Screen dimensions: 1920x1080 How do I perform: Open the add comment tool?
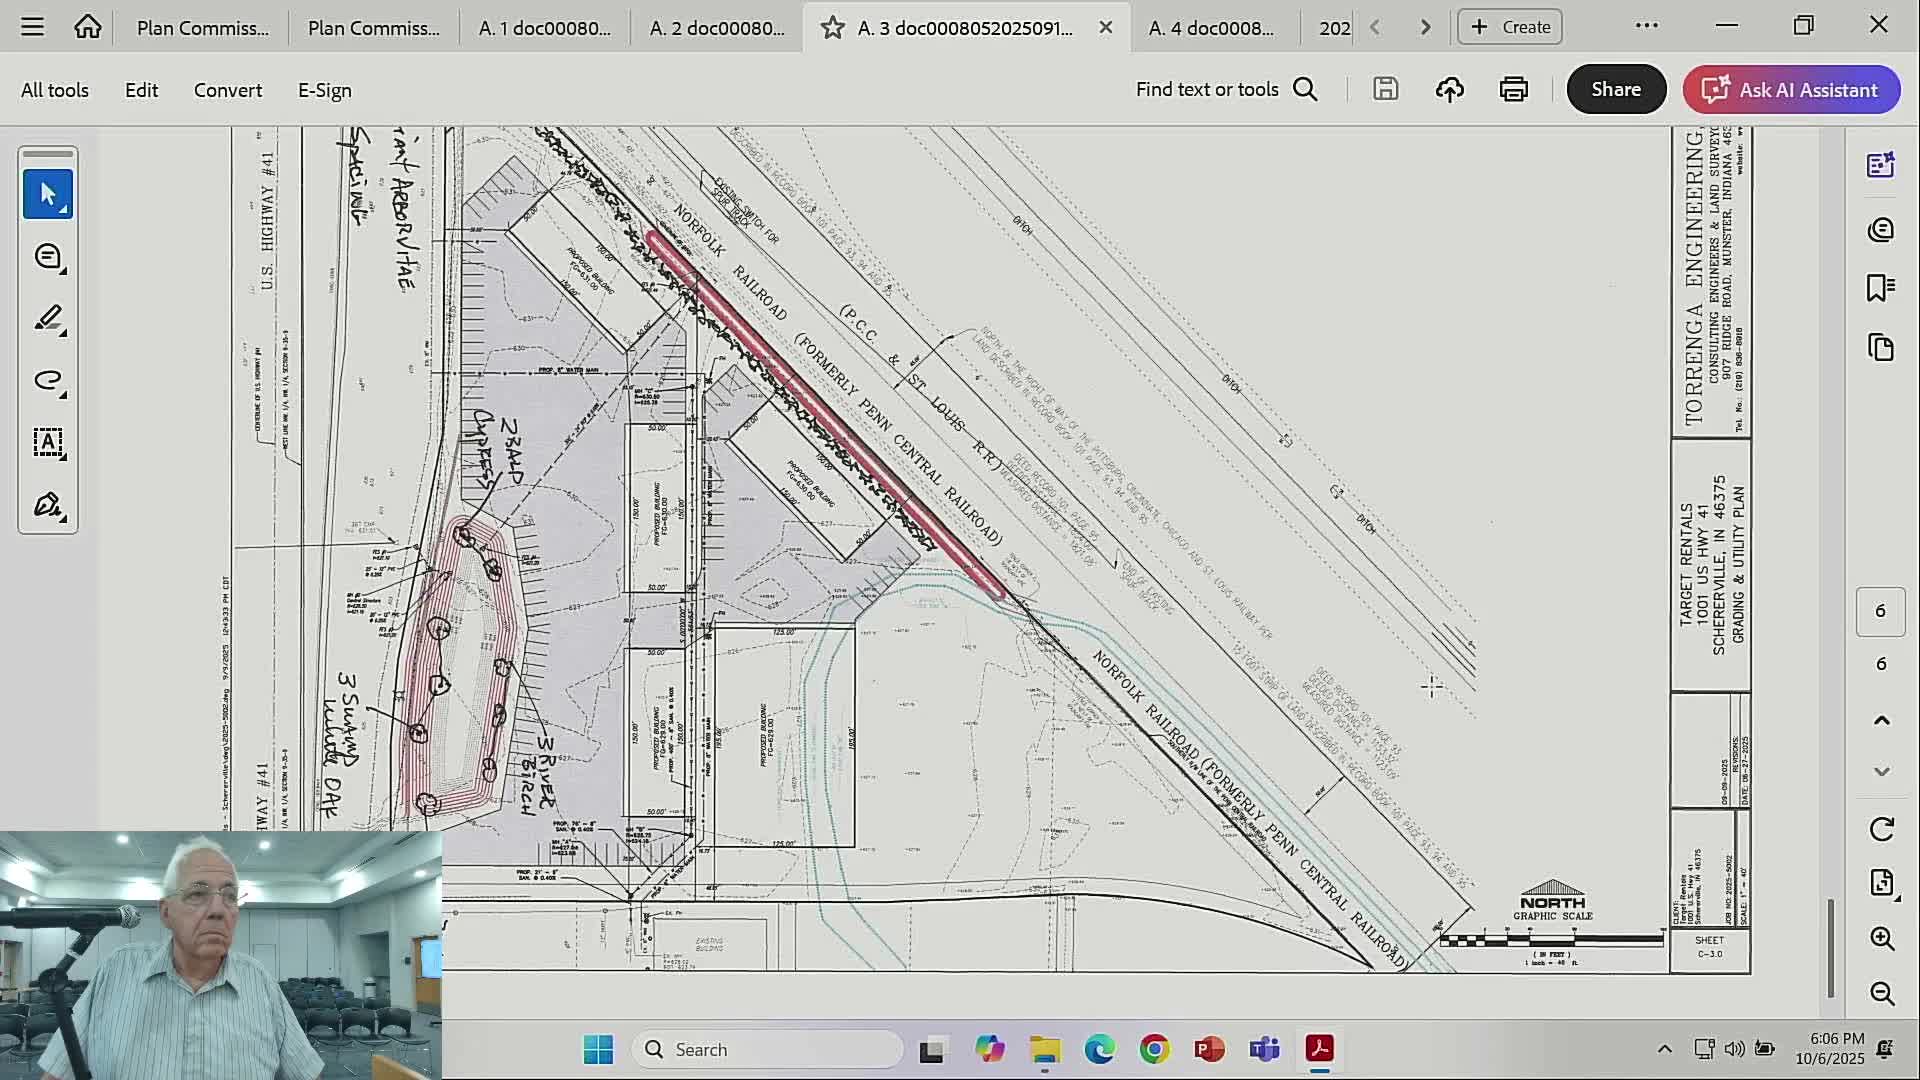pos(47,257)
